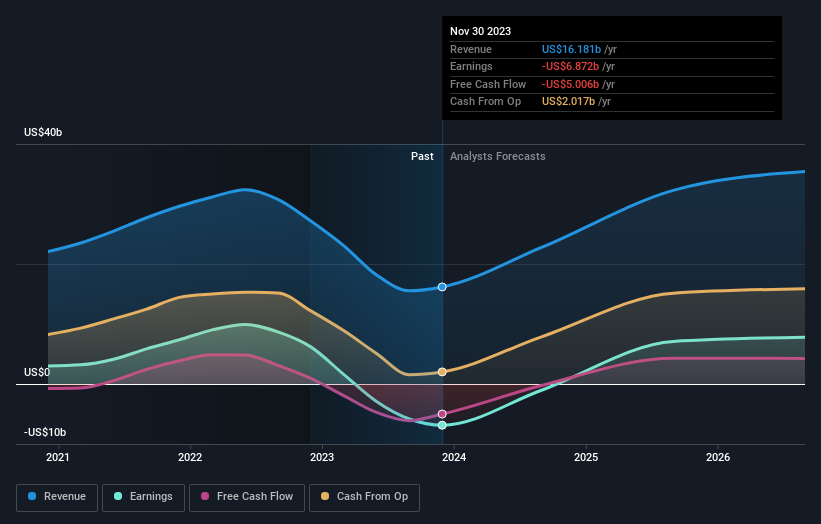Click the 2026 x-axis label
The height and width of the screenshot is (524, 821).
717,457
